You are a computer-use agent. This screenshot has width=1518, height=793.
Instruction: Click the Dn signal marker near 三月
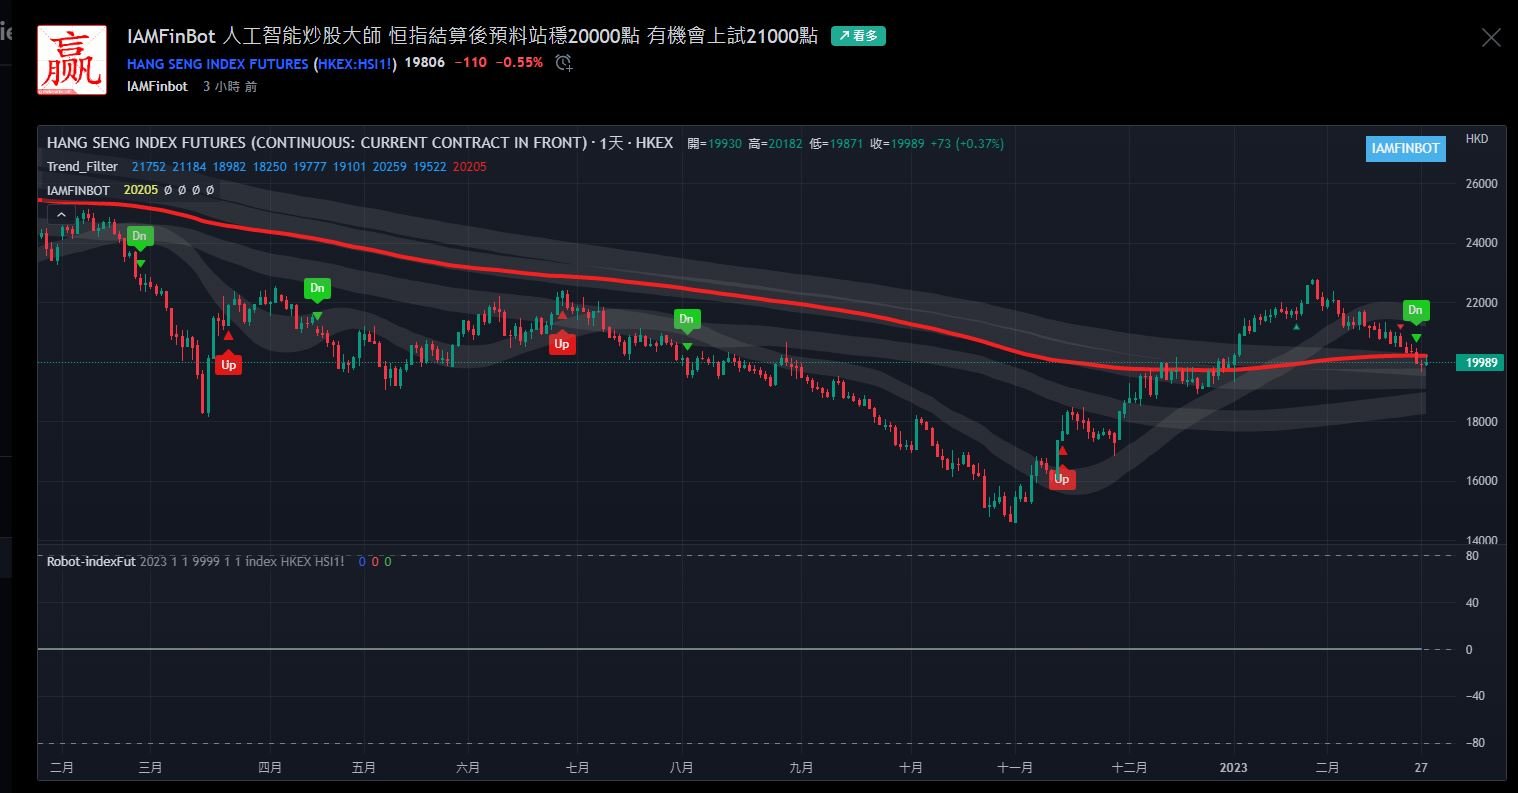140,237
